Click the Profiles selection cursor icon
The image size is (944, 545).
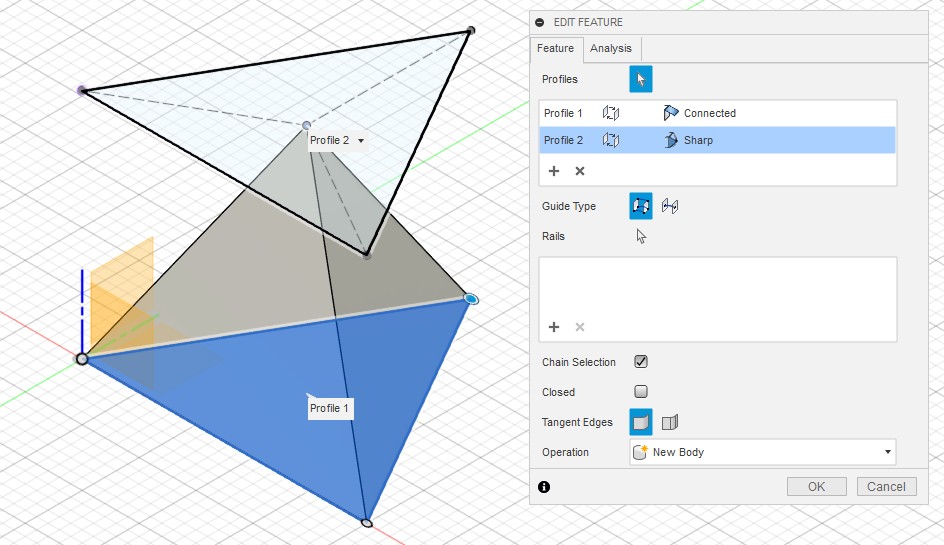coord(640,79)
